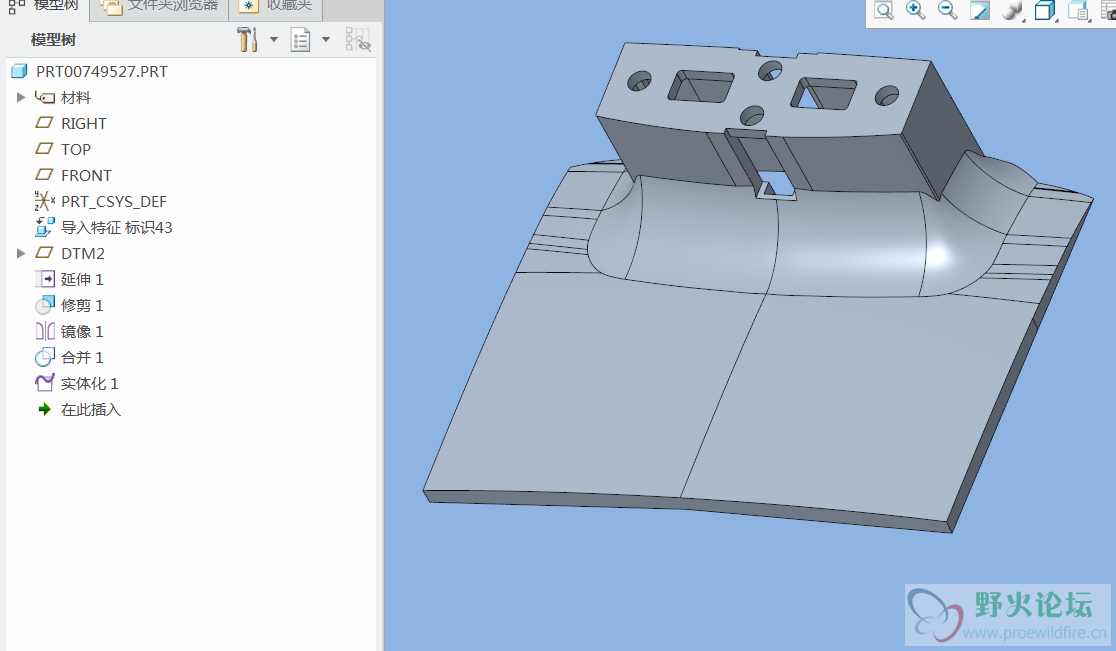Click the FRONT datum plane icon

pyautogui.click(x=44, y=175)
